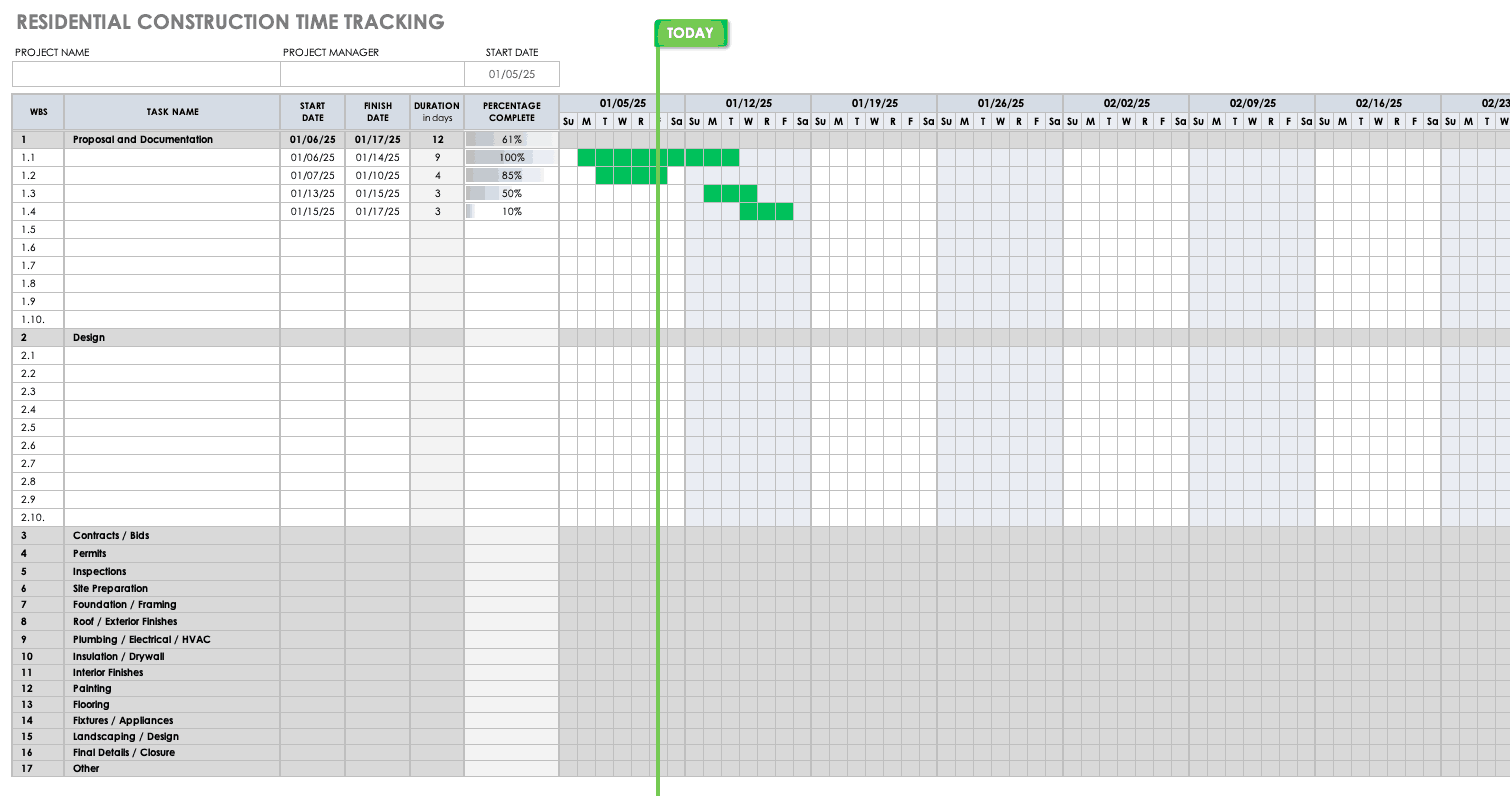The width and height of the screenshot is (1510, 796).
Task: Select finish date 01/17/25 in row 1.4
Action: pyautogui.click(x=378, y=212)
